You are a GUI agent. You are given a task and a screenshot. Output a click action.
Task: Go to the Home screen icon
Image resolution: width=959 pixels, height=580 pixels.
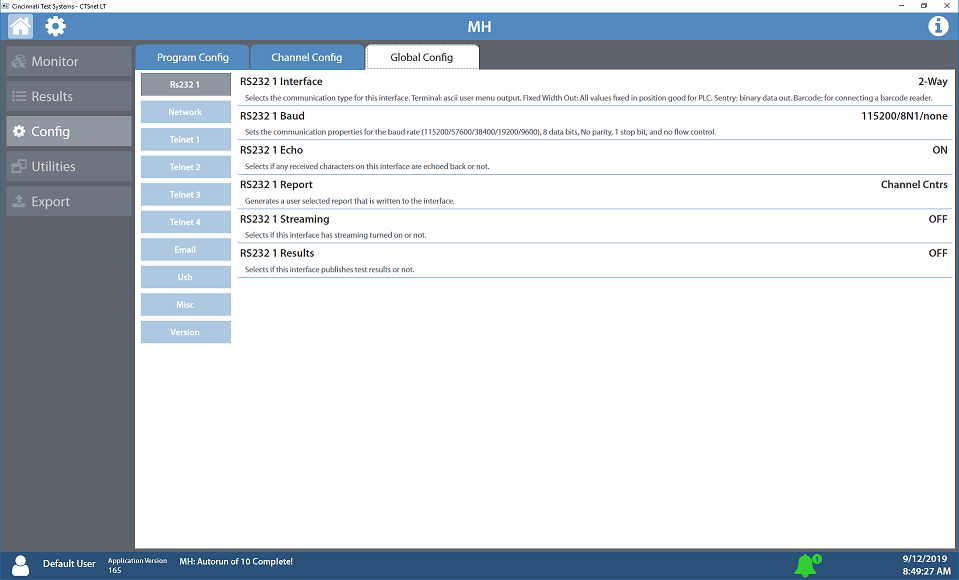[x=20, y=26]
